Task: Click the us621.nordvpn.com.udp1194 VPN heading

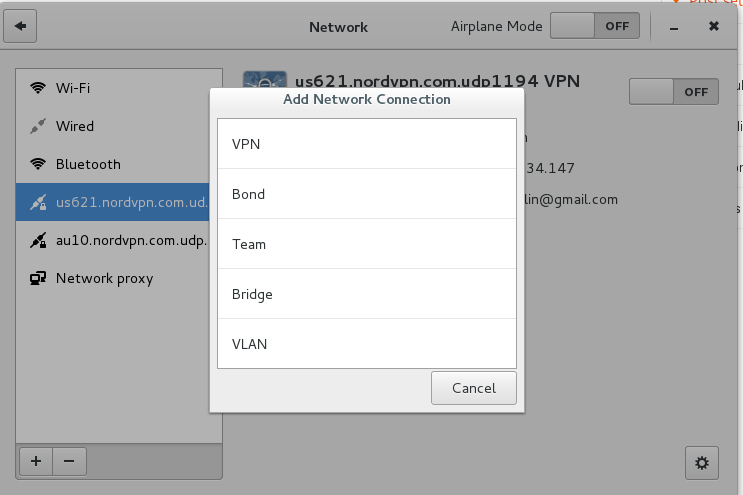Action: coord(437,81)
